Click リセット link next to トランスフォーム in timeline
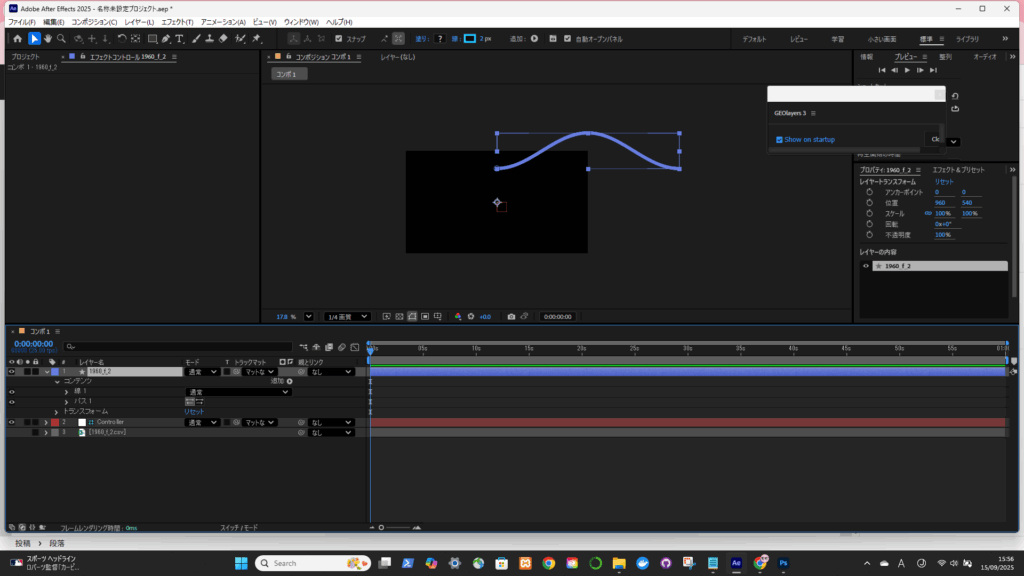The width and height of the screenshot is (1024, 576). 193,411
